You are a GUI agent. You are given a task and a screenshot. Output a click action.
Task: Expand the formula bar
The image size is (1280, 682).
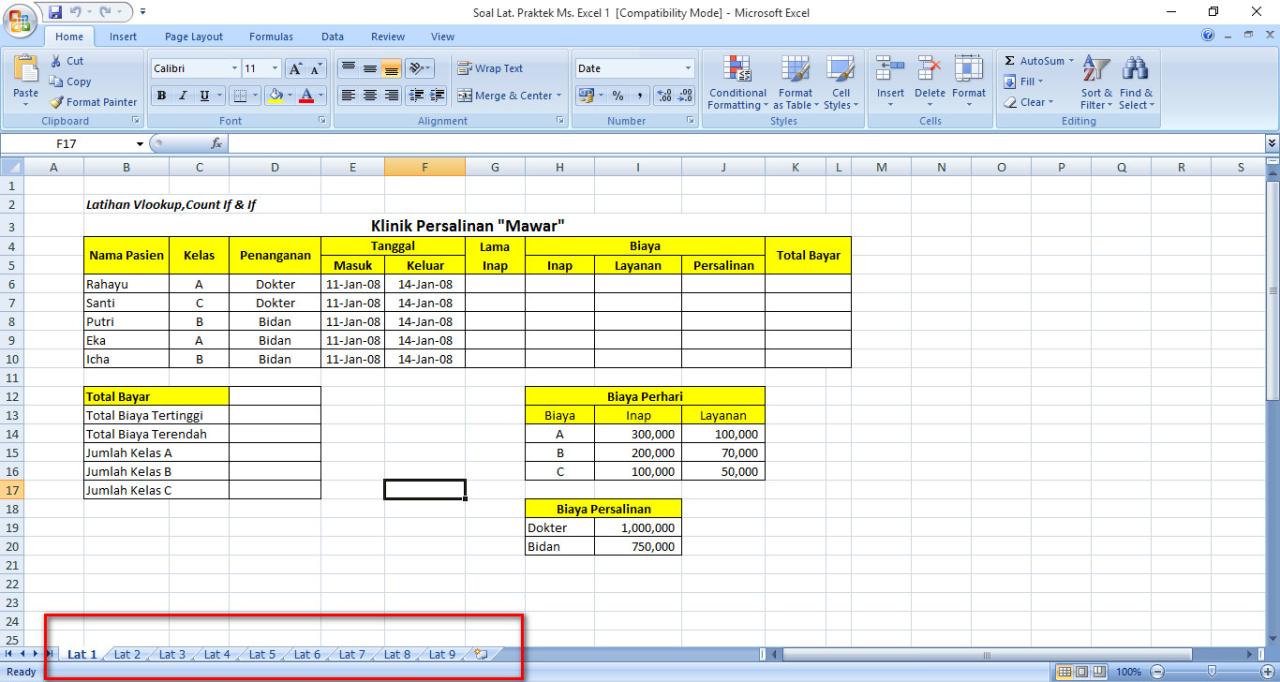[1272, 143]
